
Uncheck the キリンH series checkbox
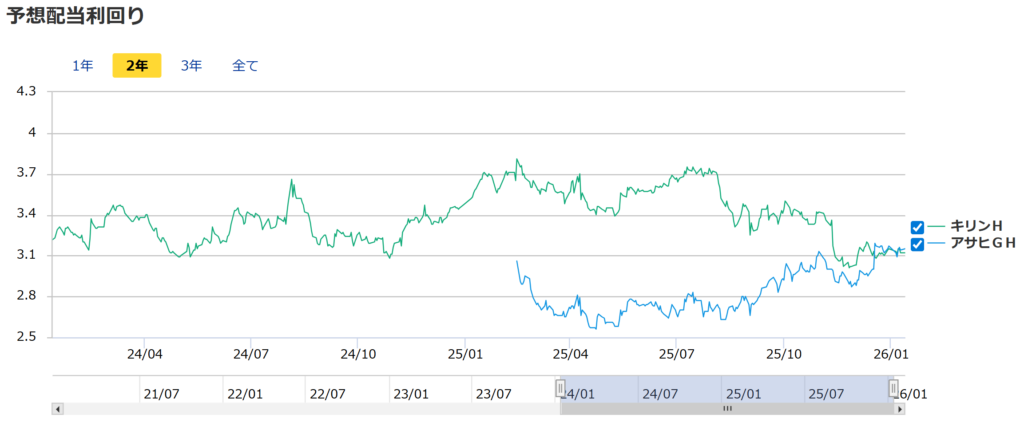(917, 228)
